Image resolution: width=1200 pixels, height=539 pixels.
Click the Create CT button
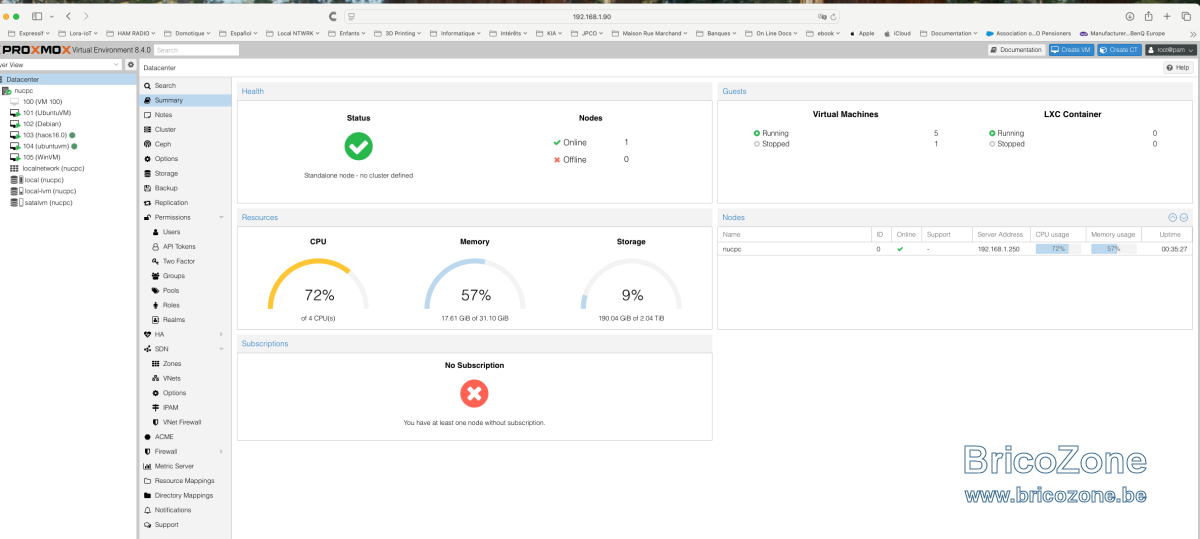point(1119,49)
